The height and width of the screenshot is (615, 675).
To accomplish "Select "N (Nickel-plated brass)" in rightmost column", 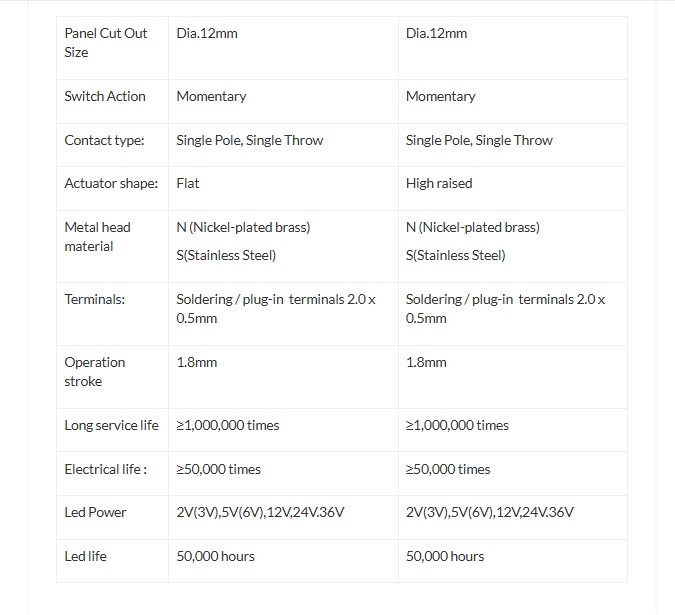I will [x=473, y=228].
